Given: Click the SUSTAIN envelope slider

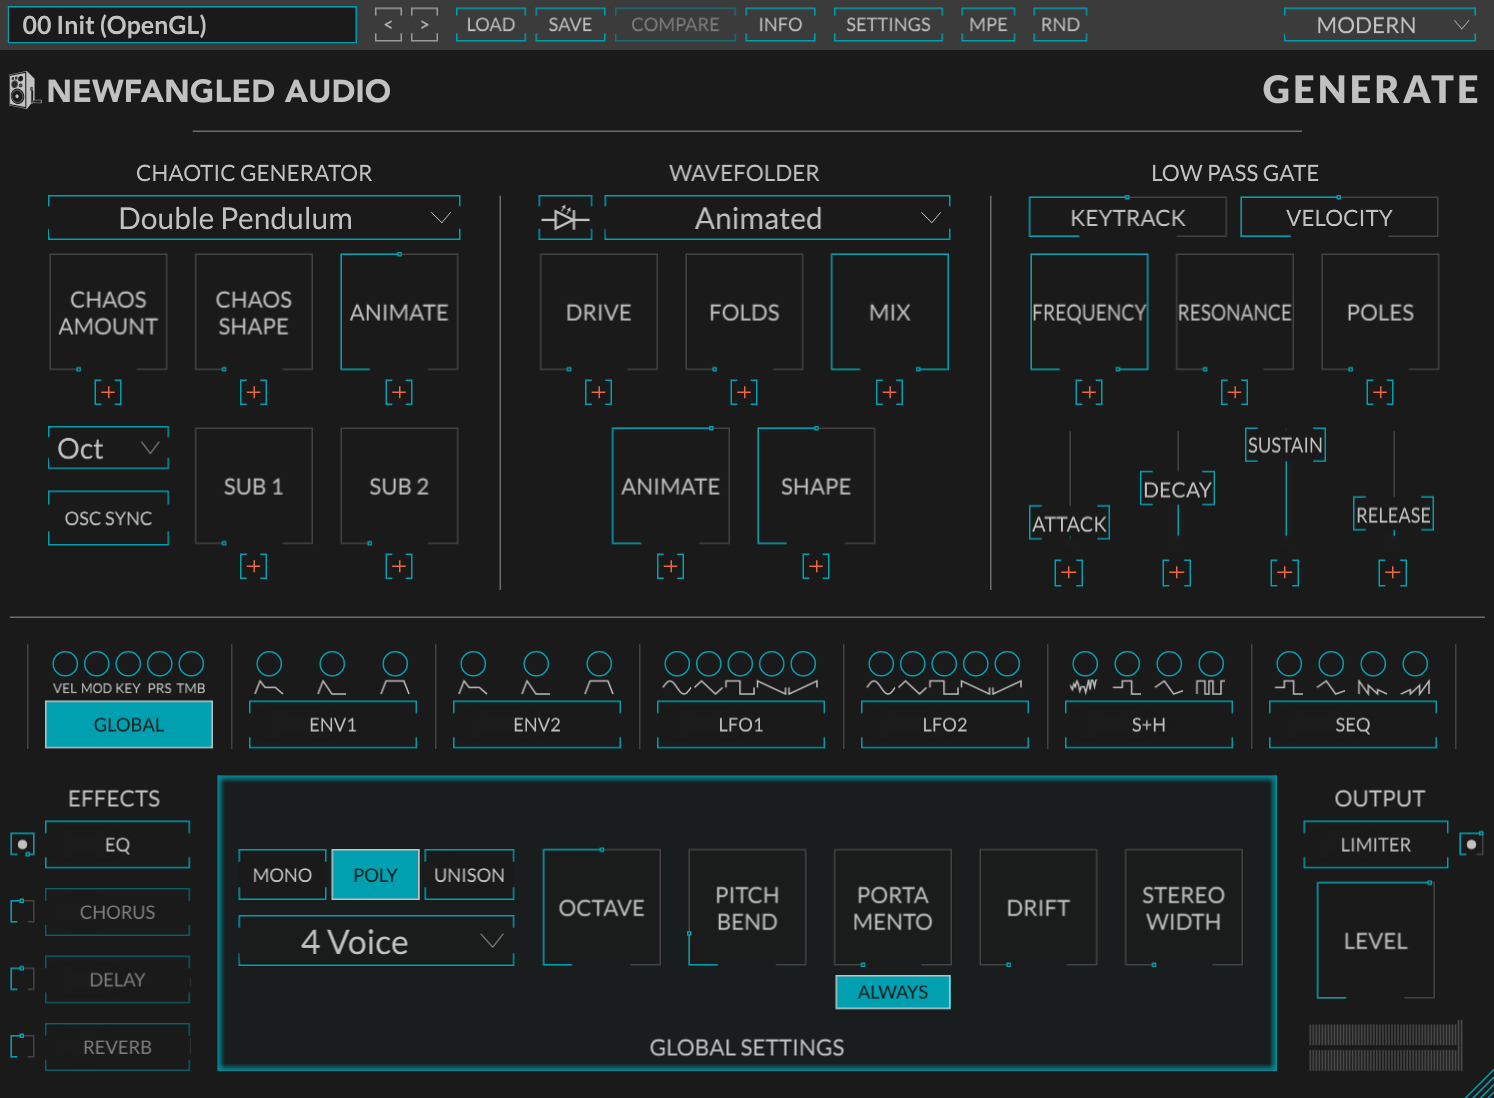Looking at the screenshot, I should coord(1285,445).
